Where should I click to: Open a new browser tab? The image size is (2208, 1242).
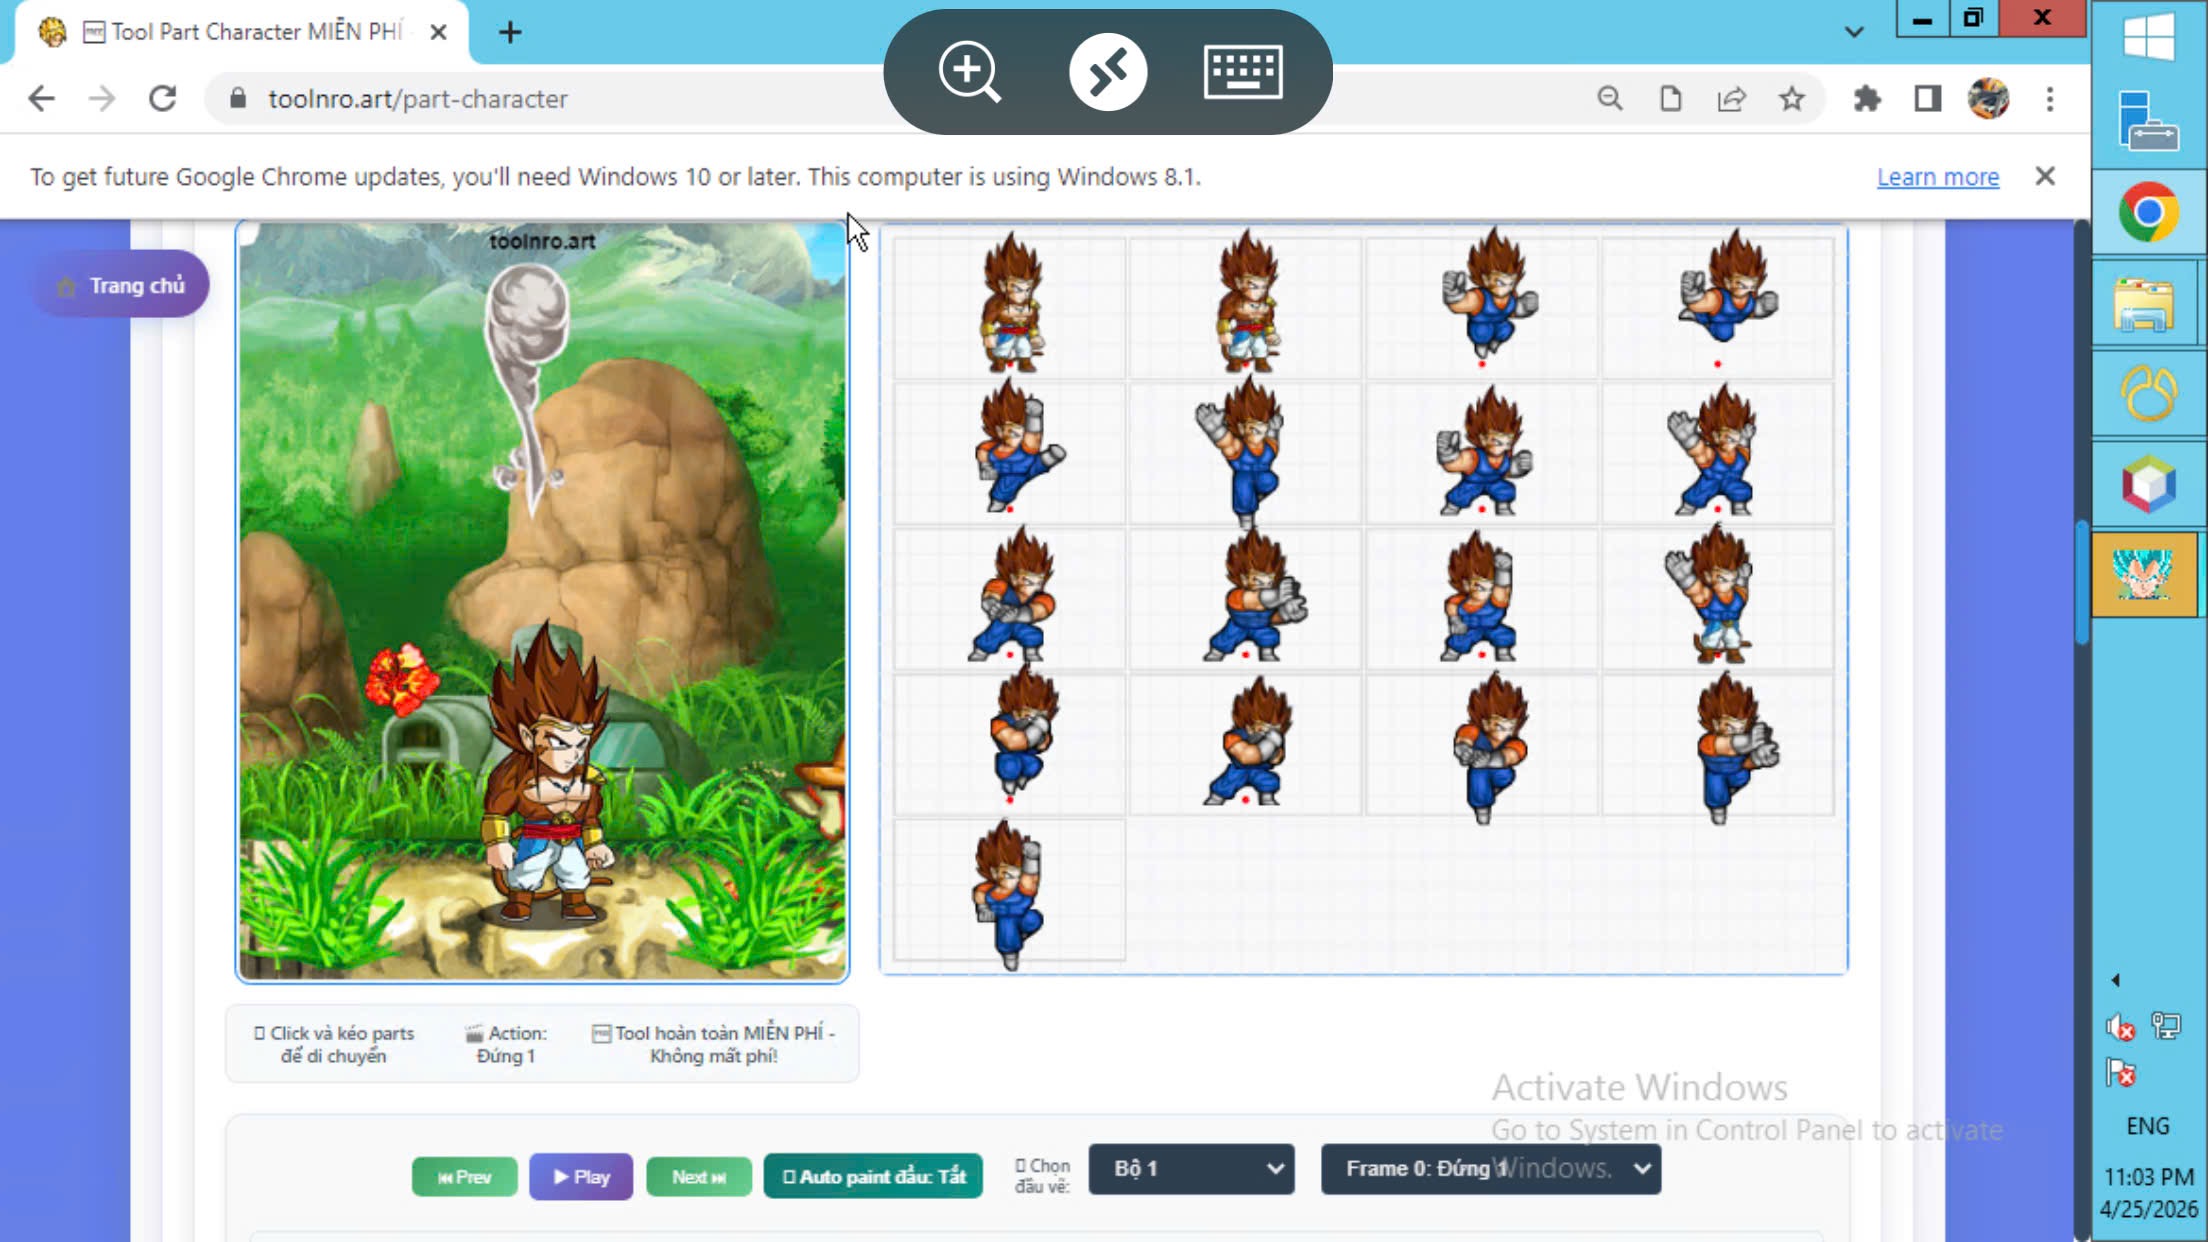tap(510, 32)
